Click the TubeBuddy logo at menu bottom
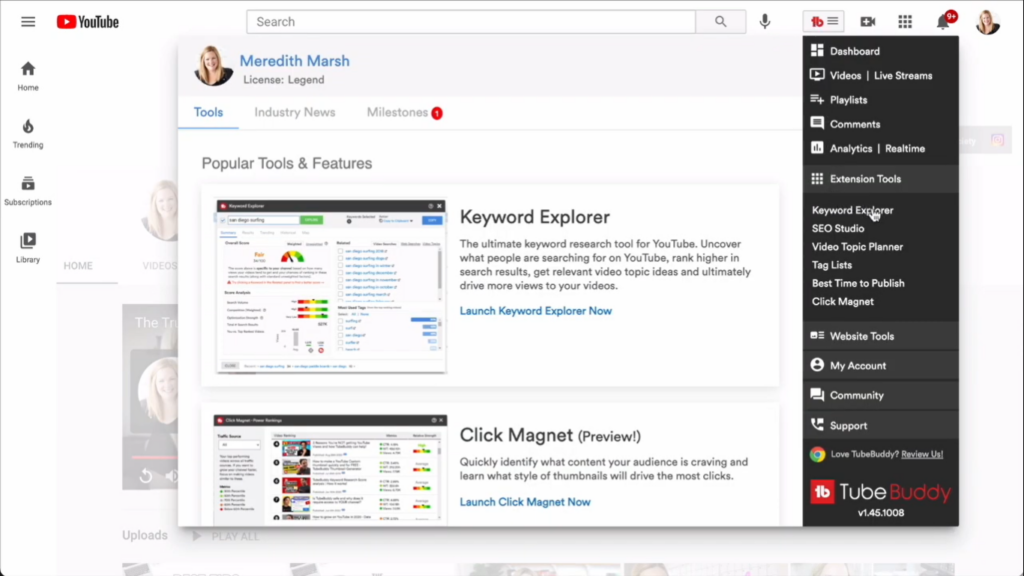 coord(880,492)
